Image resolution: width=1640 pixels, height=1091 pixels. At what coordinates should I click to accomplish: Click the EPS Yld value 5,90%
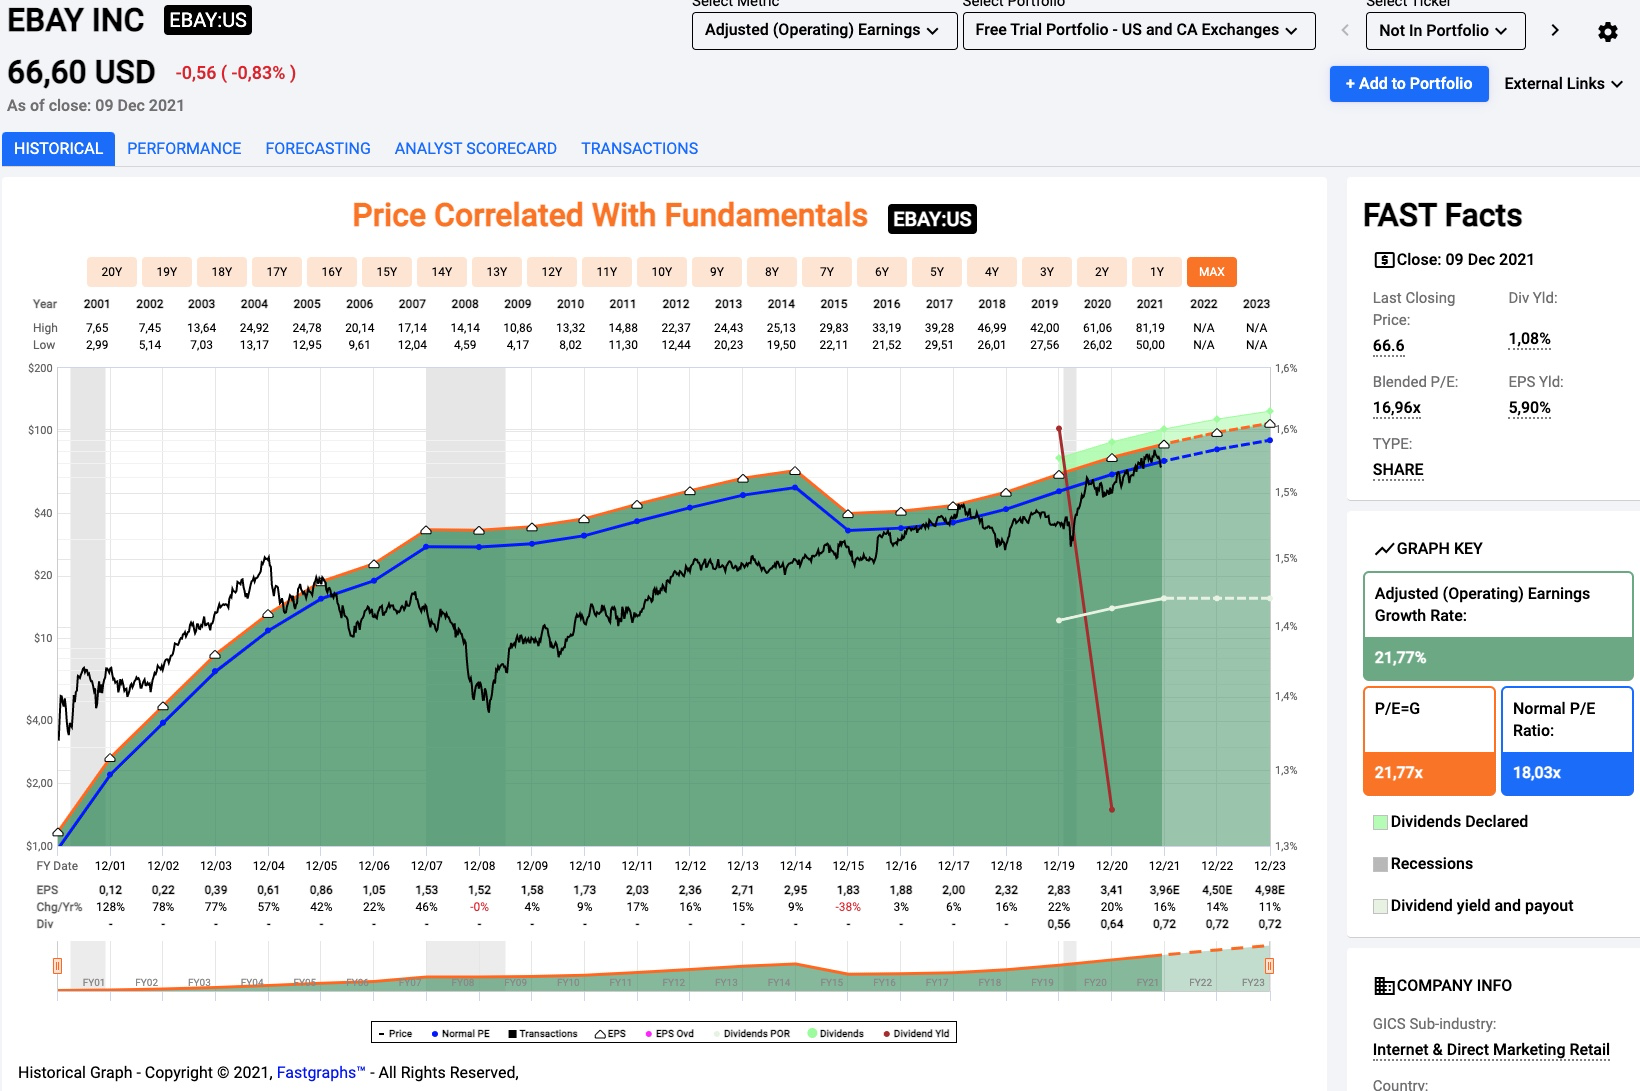click(1529, 408)
